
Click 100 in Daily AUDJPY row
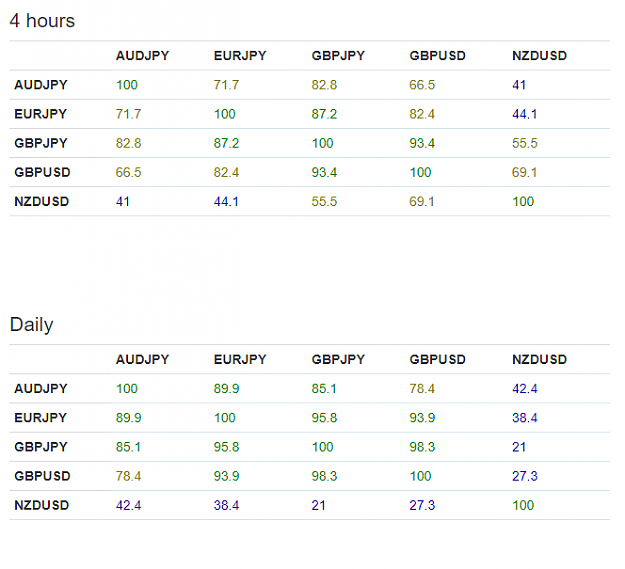pyautogui.click(x=127, y=388)
